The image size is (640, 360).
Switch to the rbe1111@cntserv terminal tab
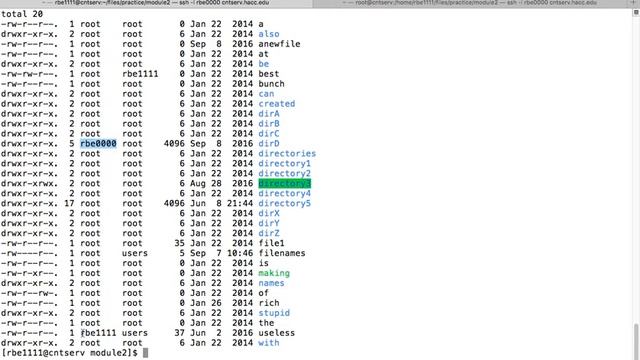pyautogui.click(x=156, y=3)
